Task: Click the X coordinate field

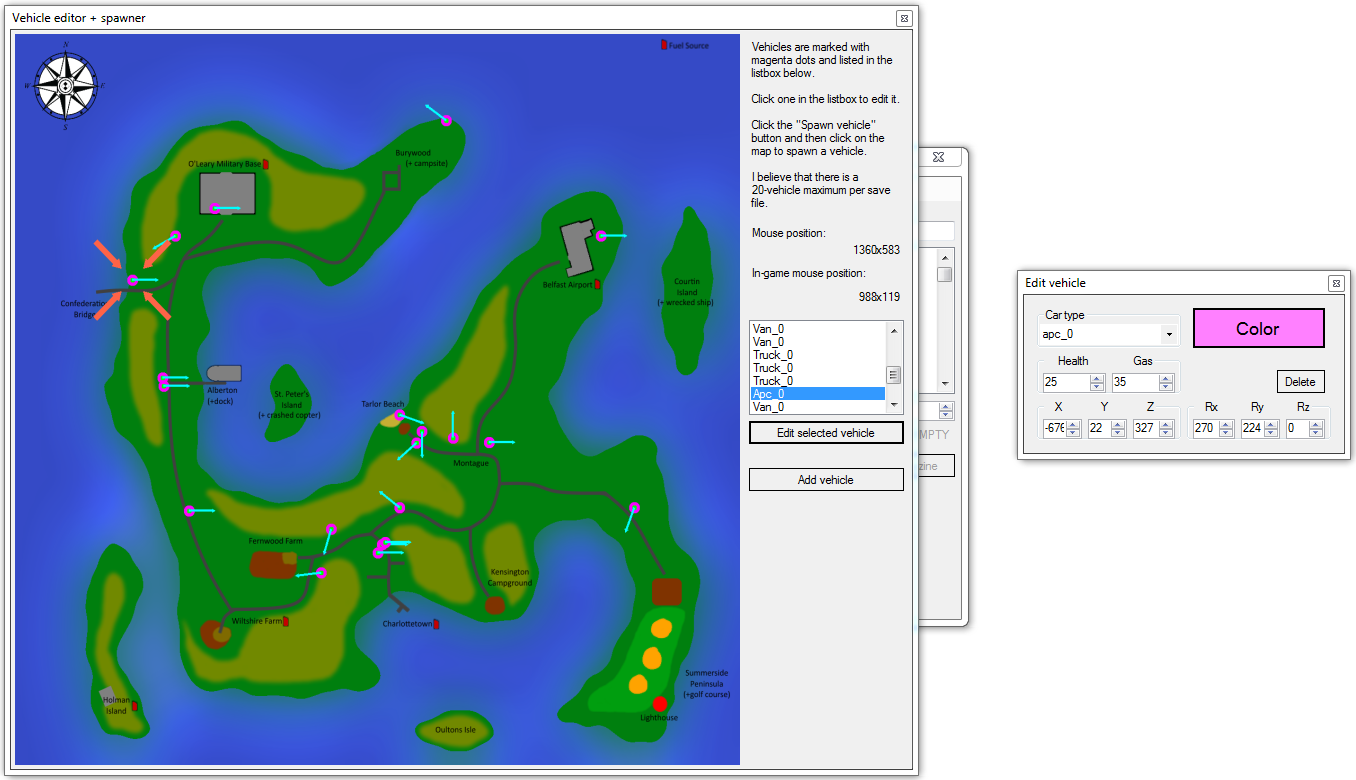Action: click(x=1054, y=428)
